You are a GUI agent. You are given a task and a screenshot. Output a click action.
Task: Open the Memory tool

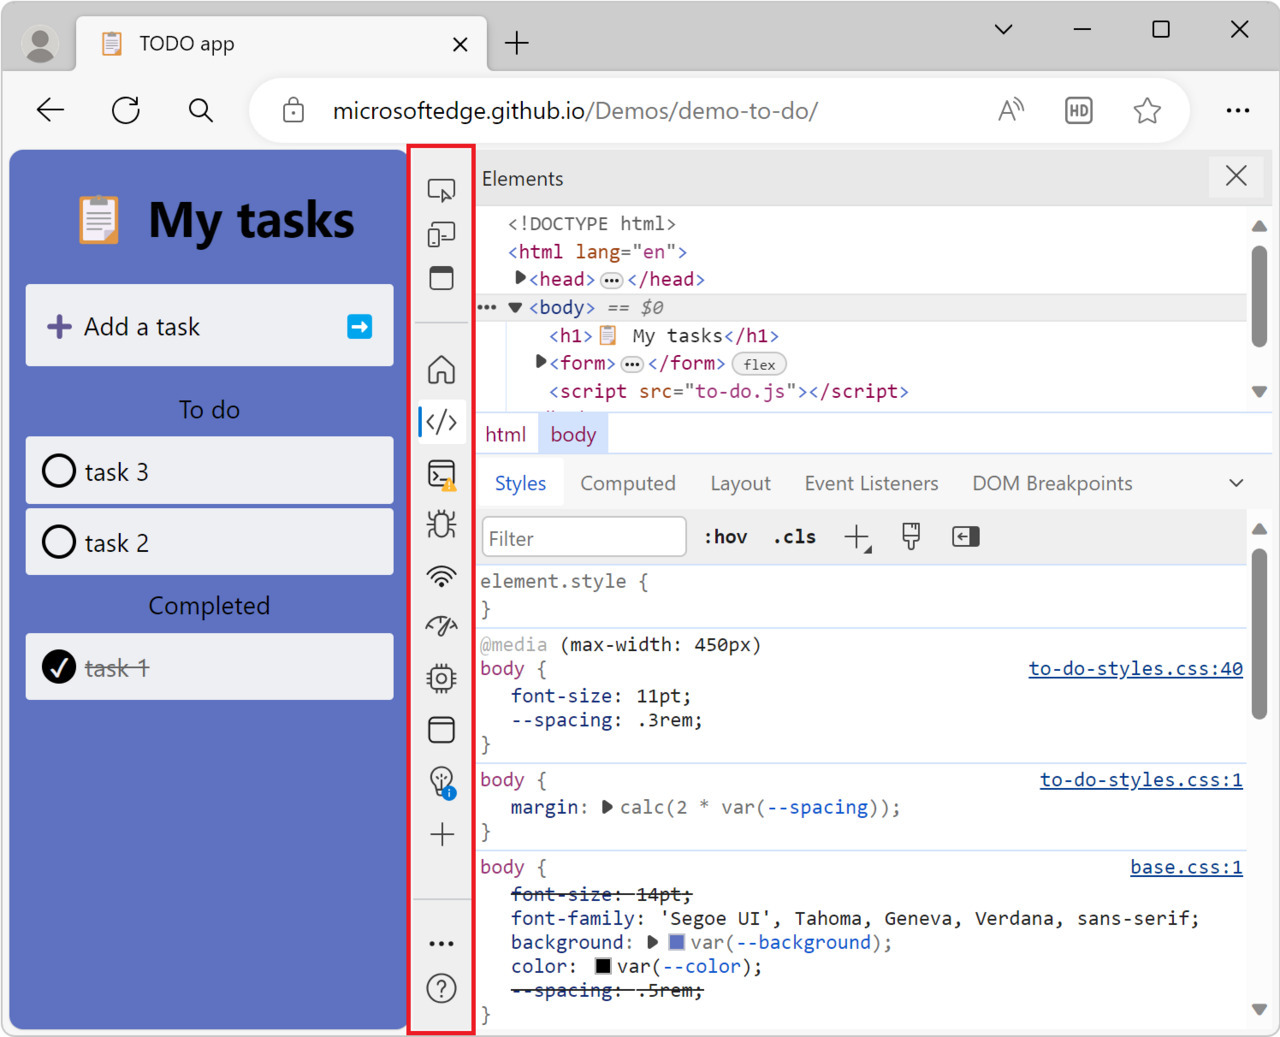coord(441,678)
